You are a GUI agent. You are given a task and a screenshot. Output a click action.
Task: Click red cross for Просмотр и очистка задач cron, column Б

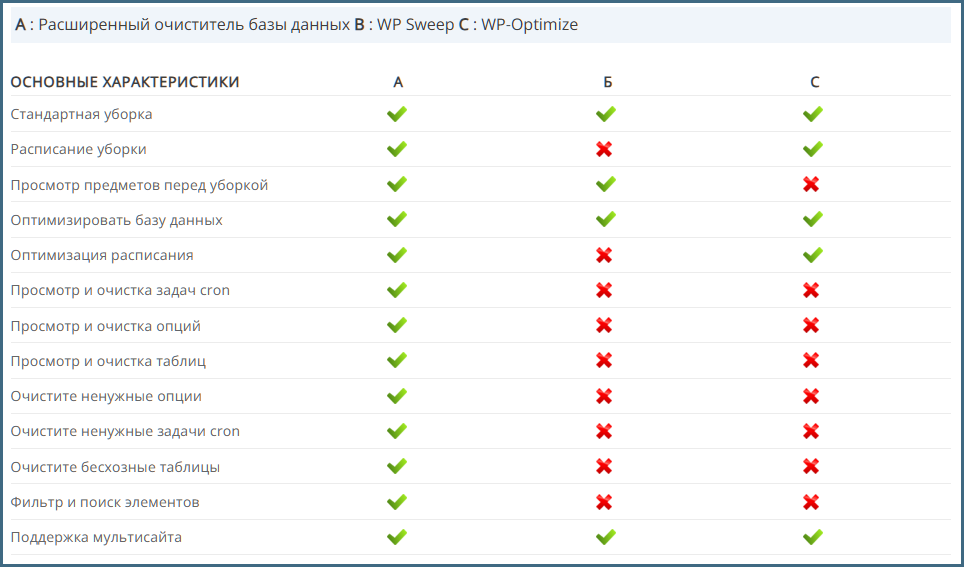604,290
